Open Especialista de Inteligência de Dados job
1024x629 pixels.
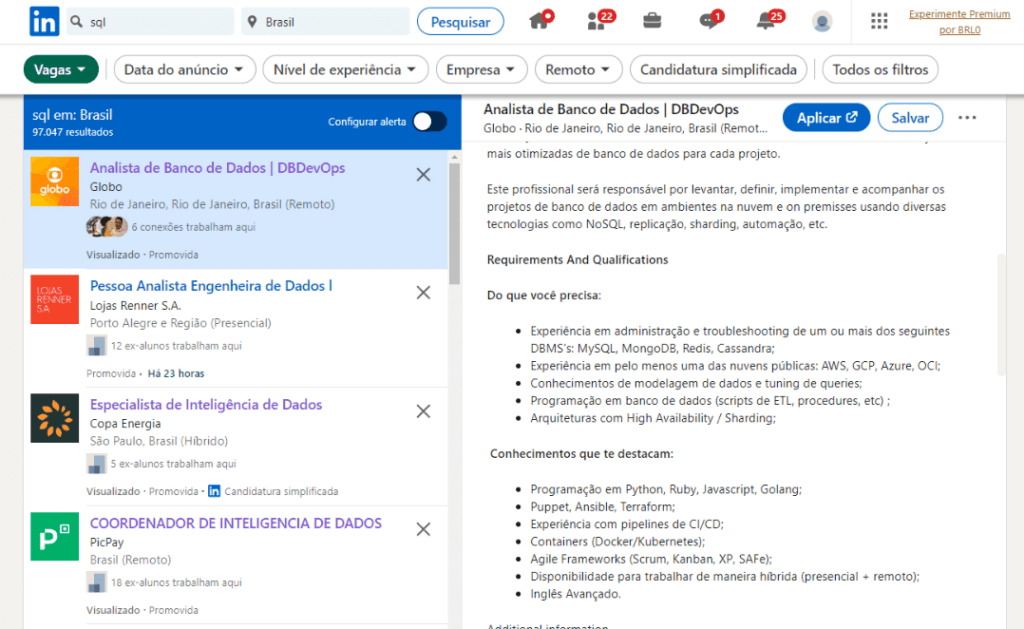206,404
